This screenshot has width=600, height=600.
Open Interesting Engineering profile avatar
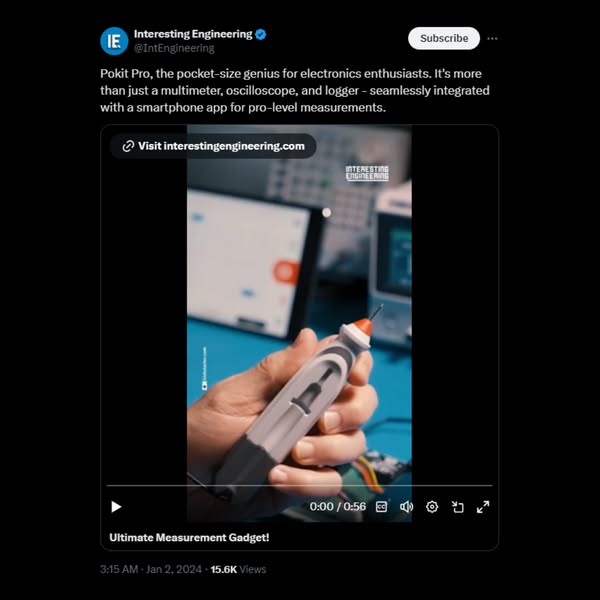click(x=114, y=41)
